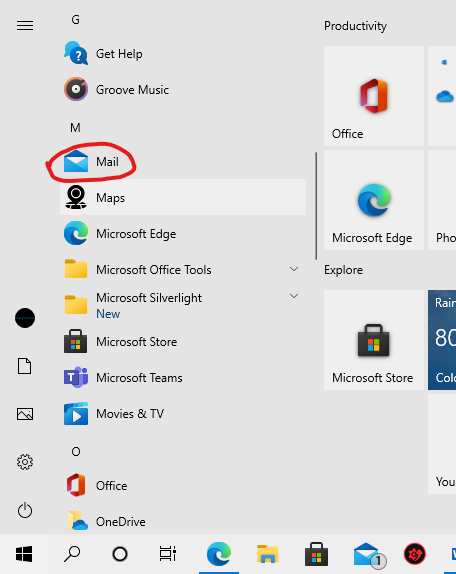This screenshot has width=456, height=574.
Task: Open Microsoft Edge in the app list
Action: coord(183,234)
